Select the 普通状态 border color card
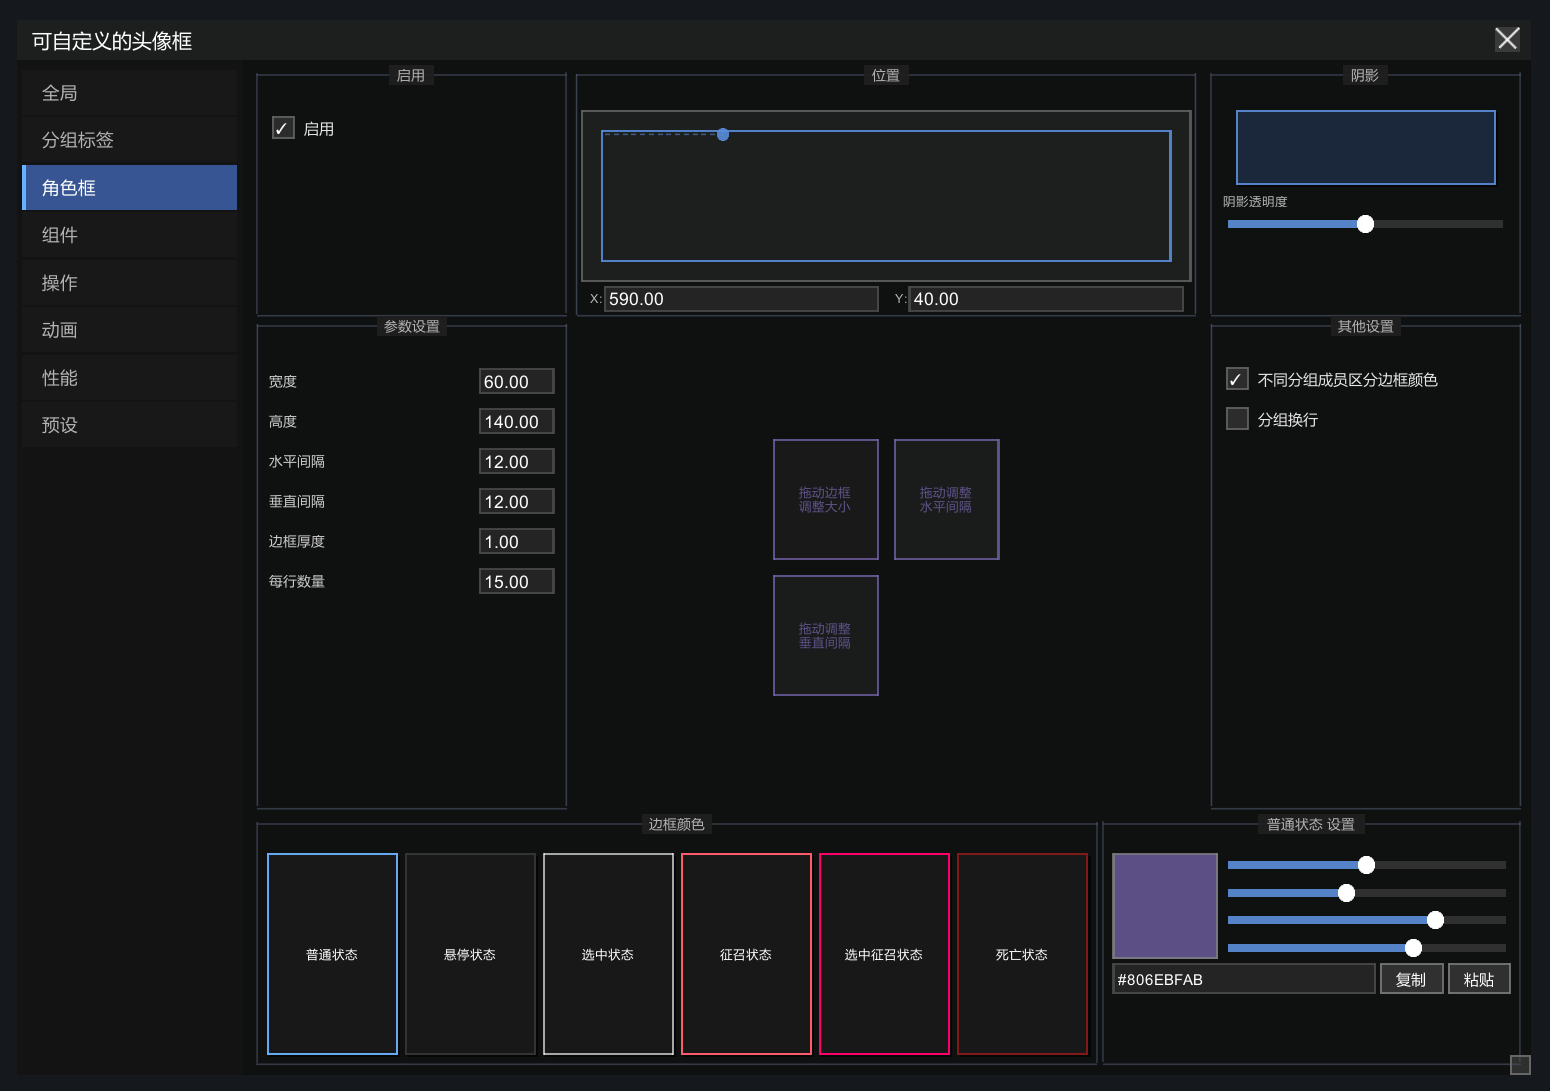Screen dimensions: 1550x1091 pos(332,954)
